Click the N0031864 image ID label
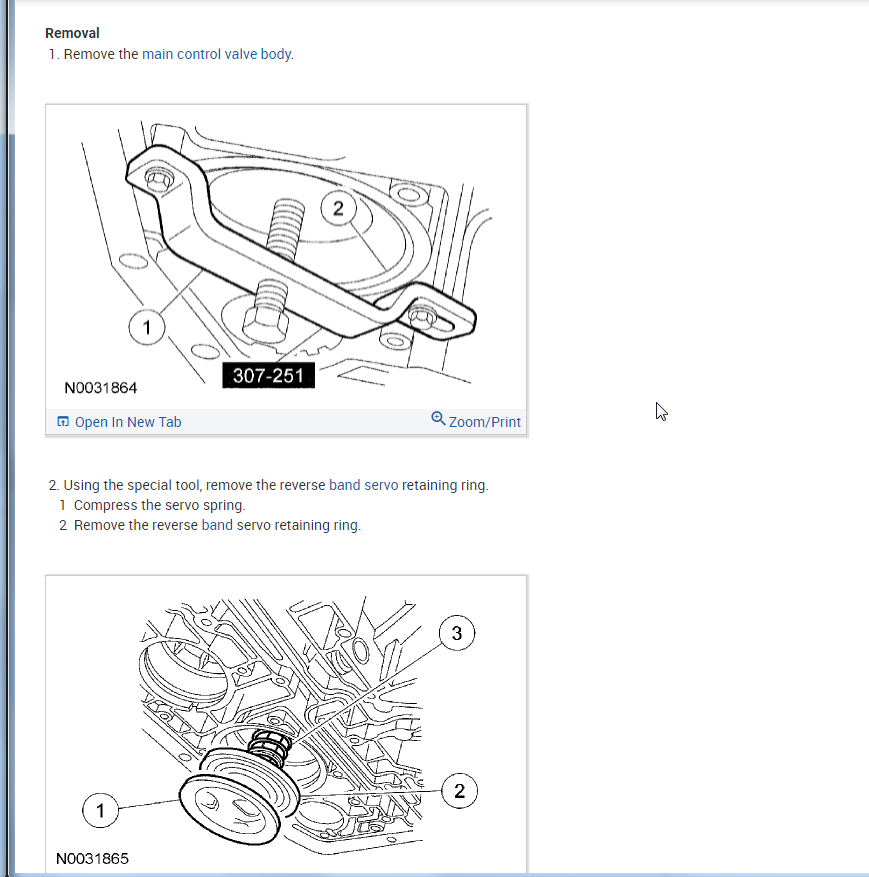869x877 pixels. pyautogui.click(x=101, y=388)
